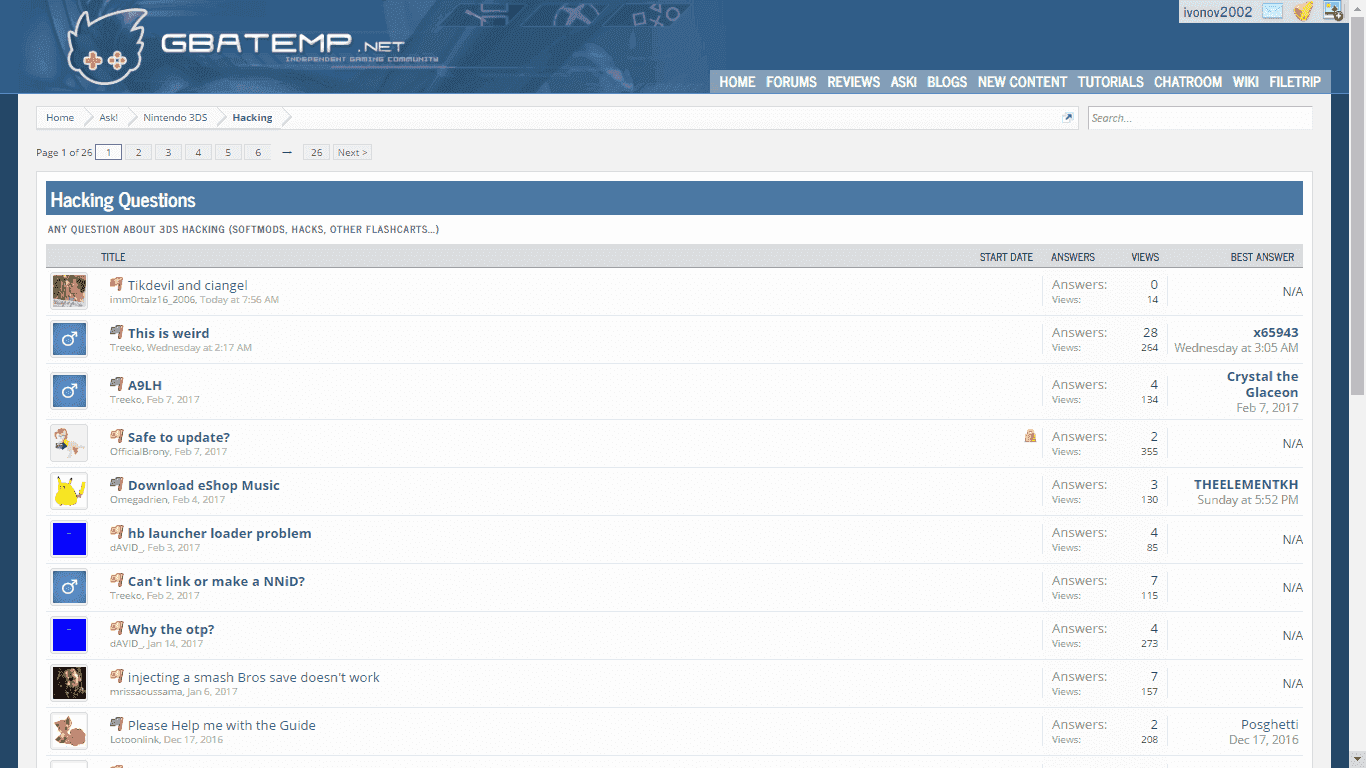Sort threads by VIEWS column
Image resolution: width=1366 pixels, height=768 pixels.
point(1145,257)
